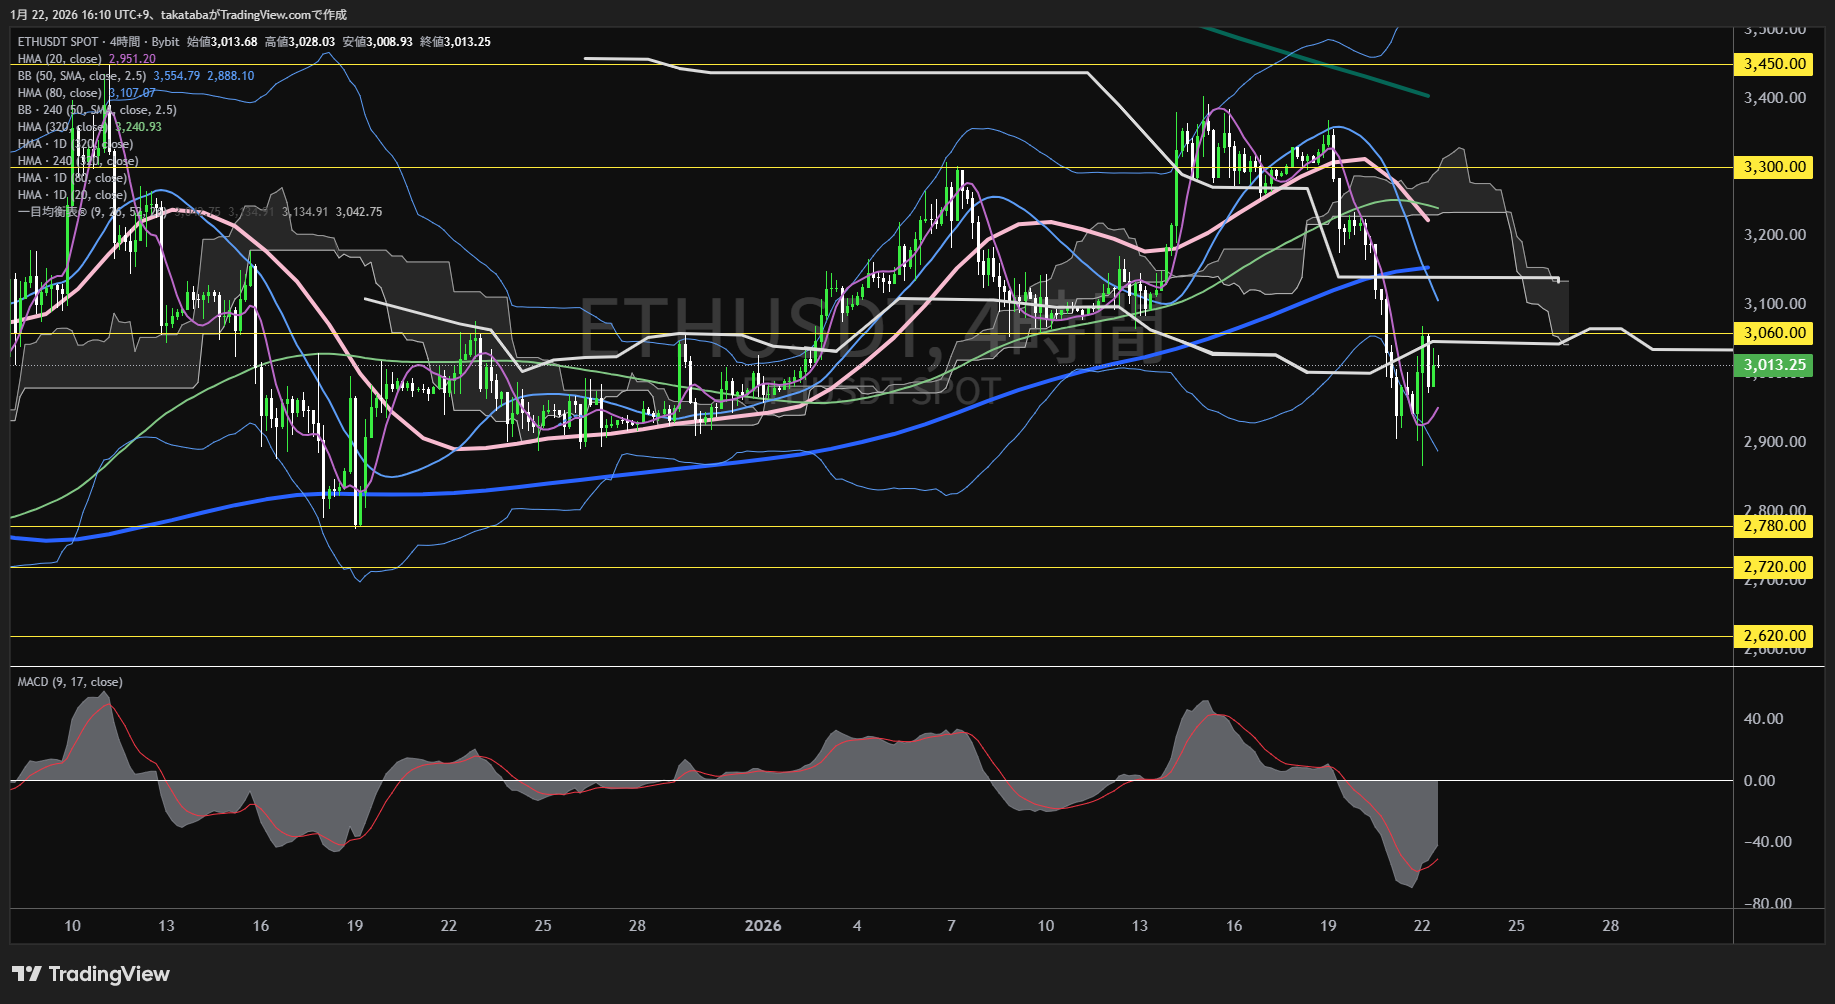Select the HMA (320, close) indicator legend
The image size is (1835, 1004).
[x=62, y=127]
